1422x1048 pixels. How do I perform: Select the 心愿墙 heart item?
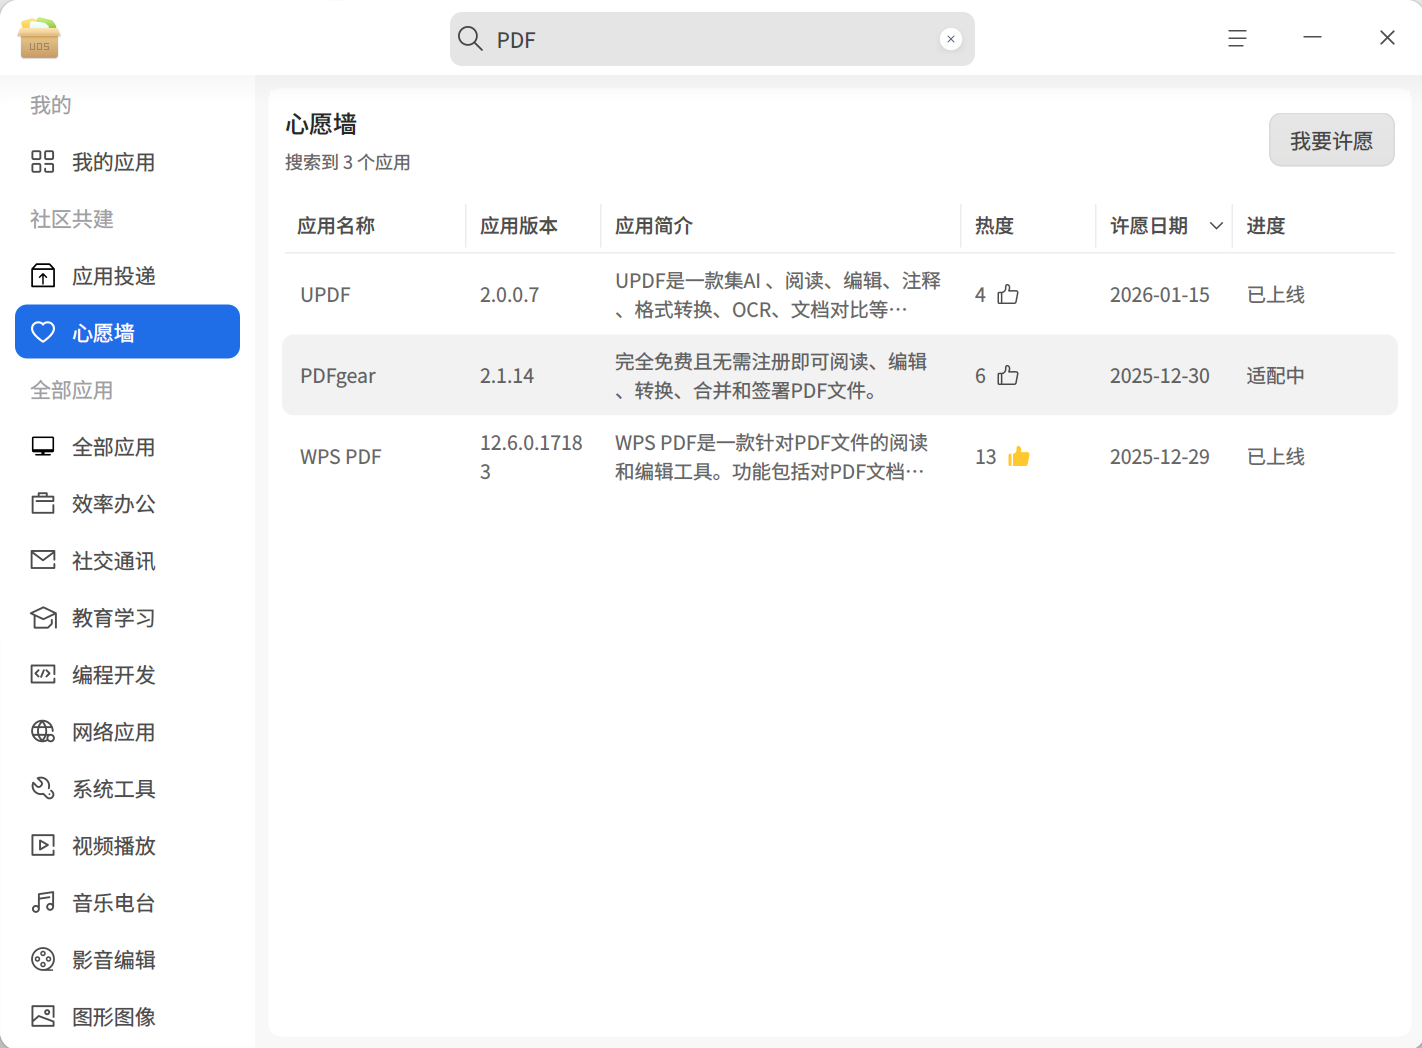pos(128,331)
